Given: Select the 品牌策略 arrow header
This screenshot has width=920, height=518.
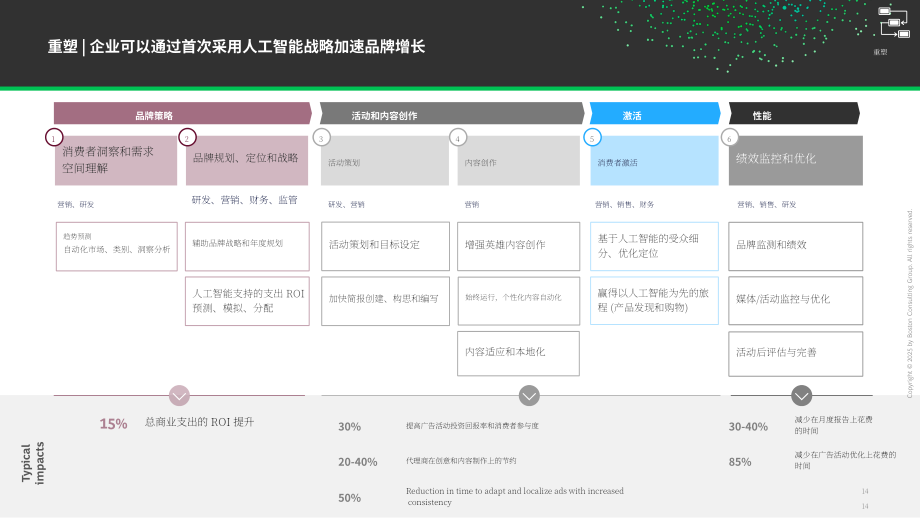Looking at the screenshot, I should pos(182,113).
